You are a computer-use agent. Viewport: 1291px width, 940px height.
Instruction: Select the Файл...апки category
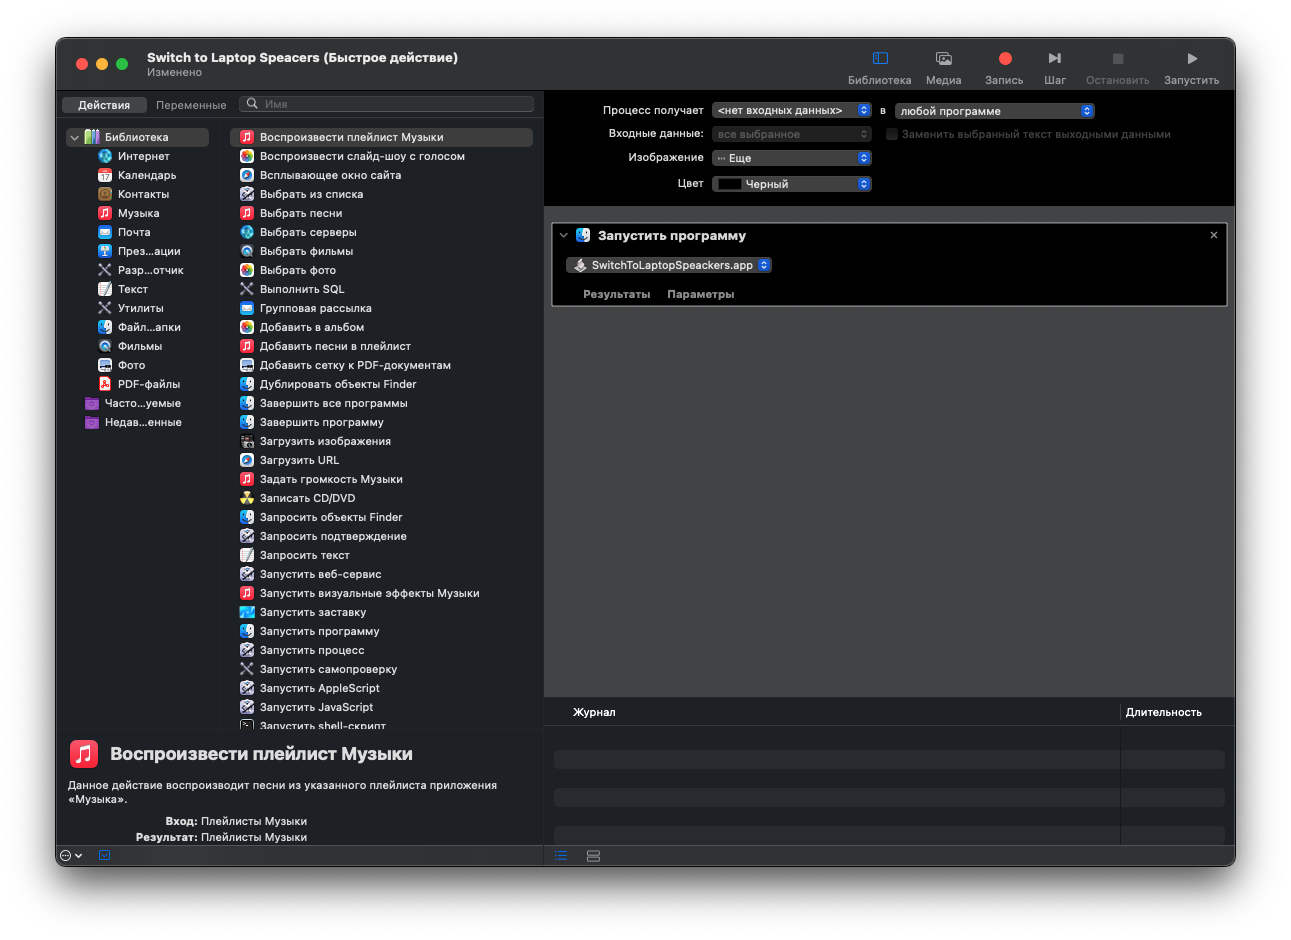click(149, 327)
